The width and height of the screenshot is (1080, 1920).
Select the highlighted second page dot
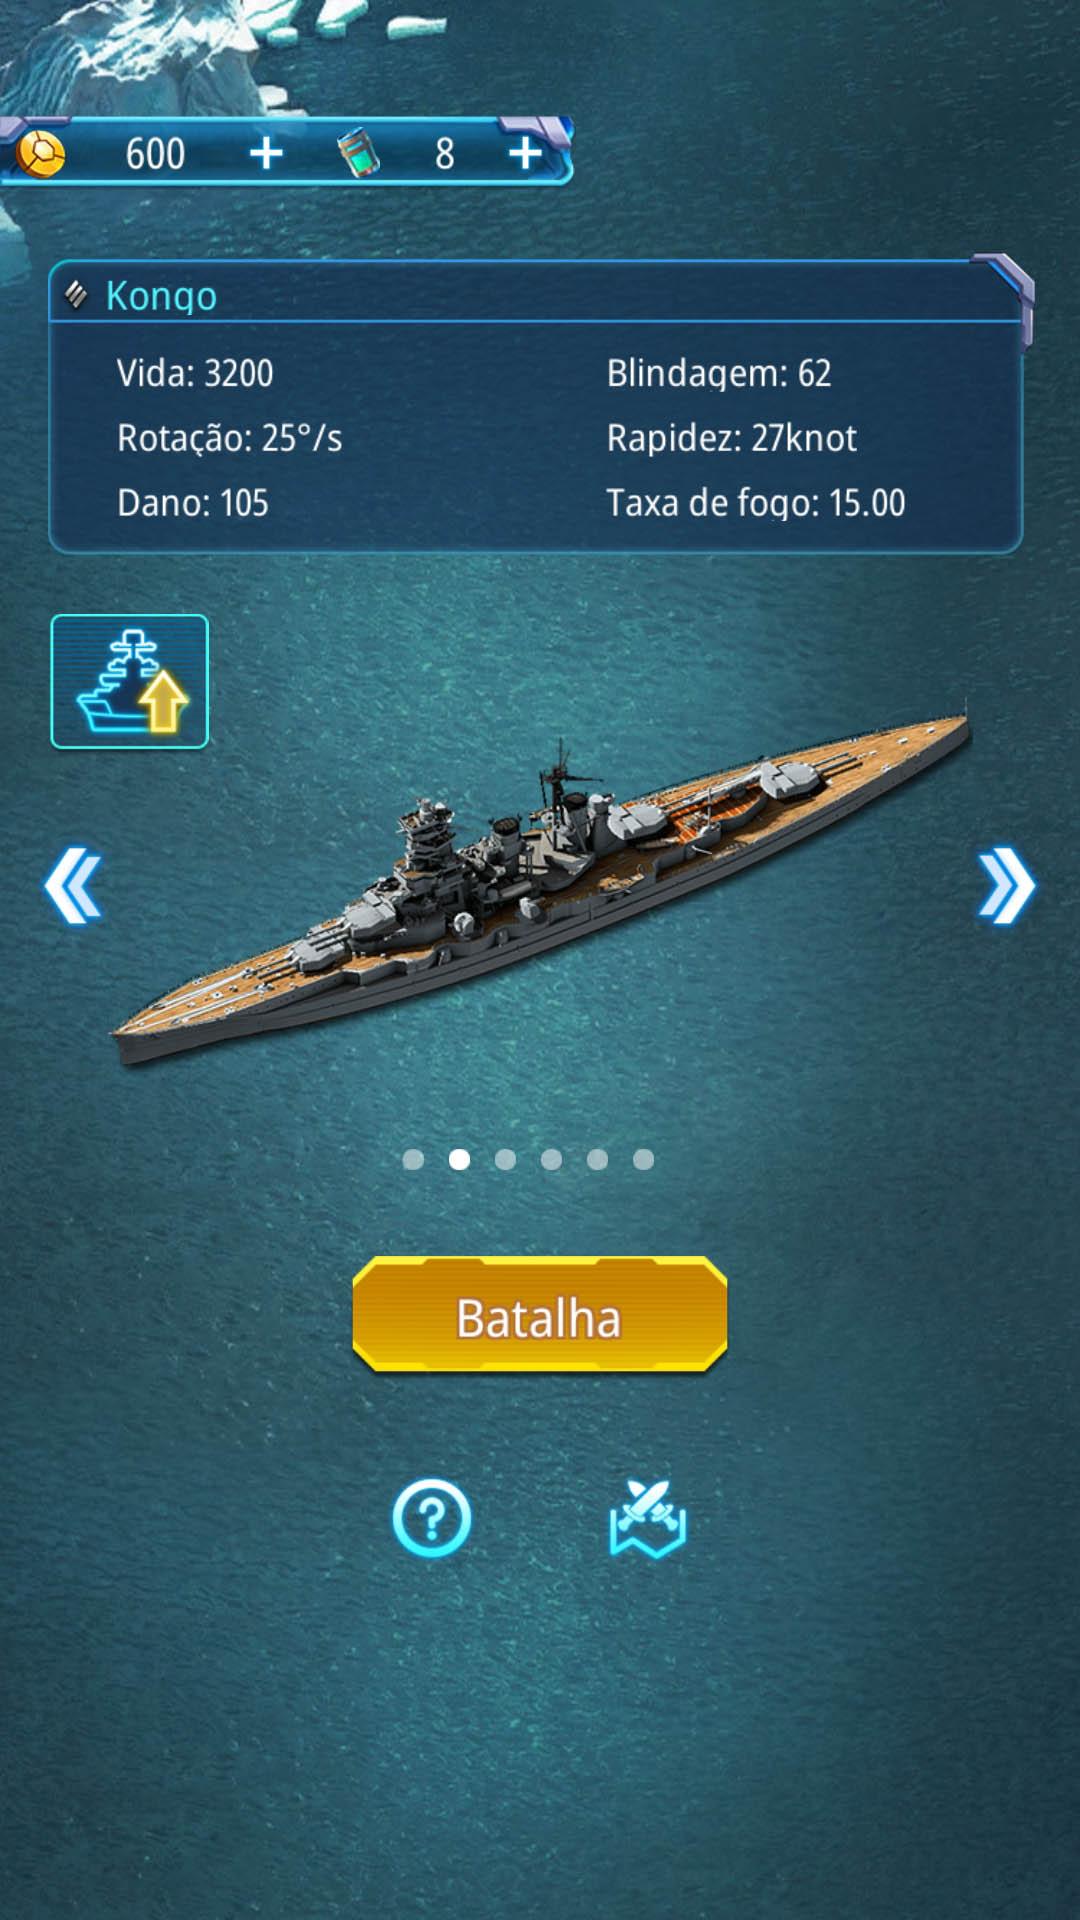coord(459,1159)
